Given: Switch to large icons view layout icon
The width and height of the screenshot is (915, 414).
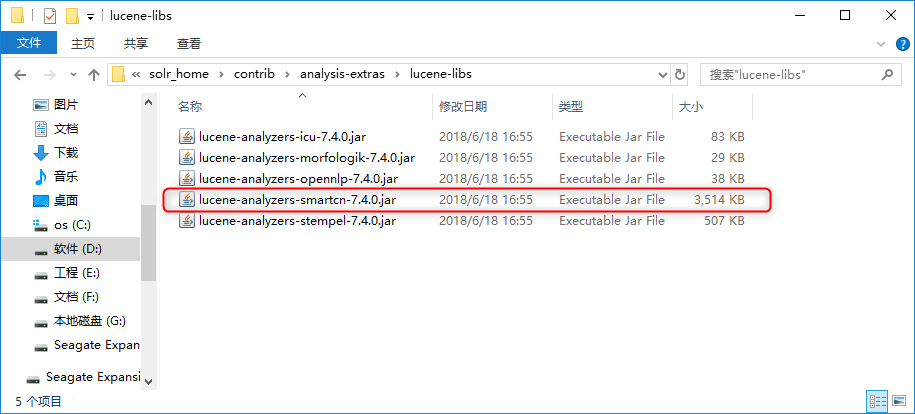Looking at the screenshot, I should pyautogui.click(x=899, y=402).
